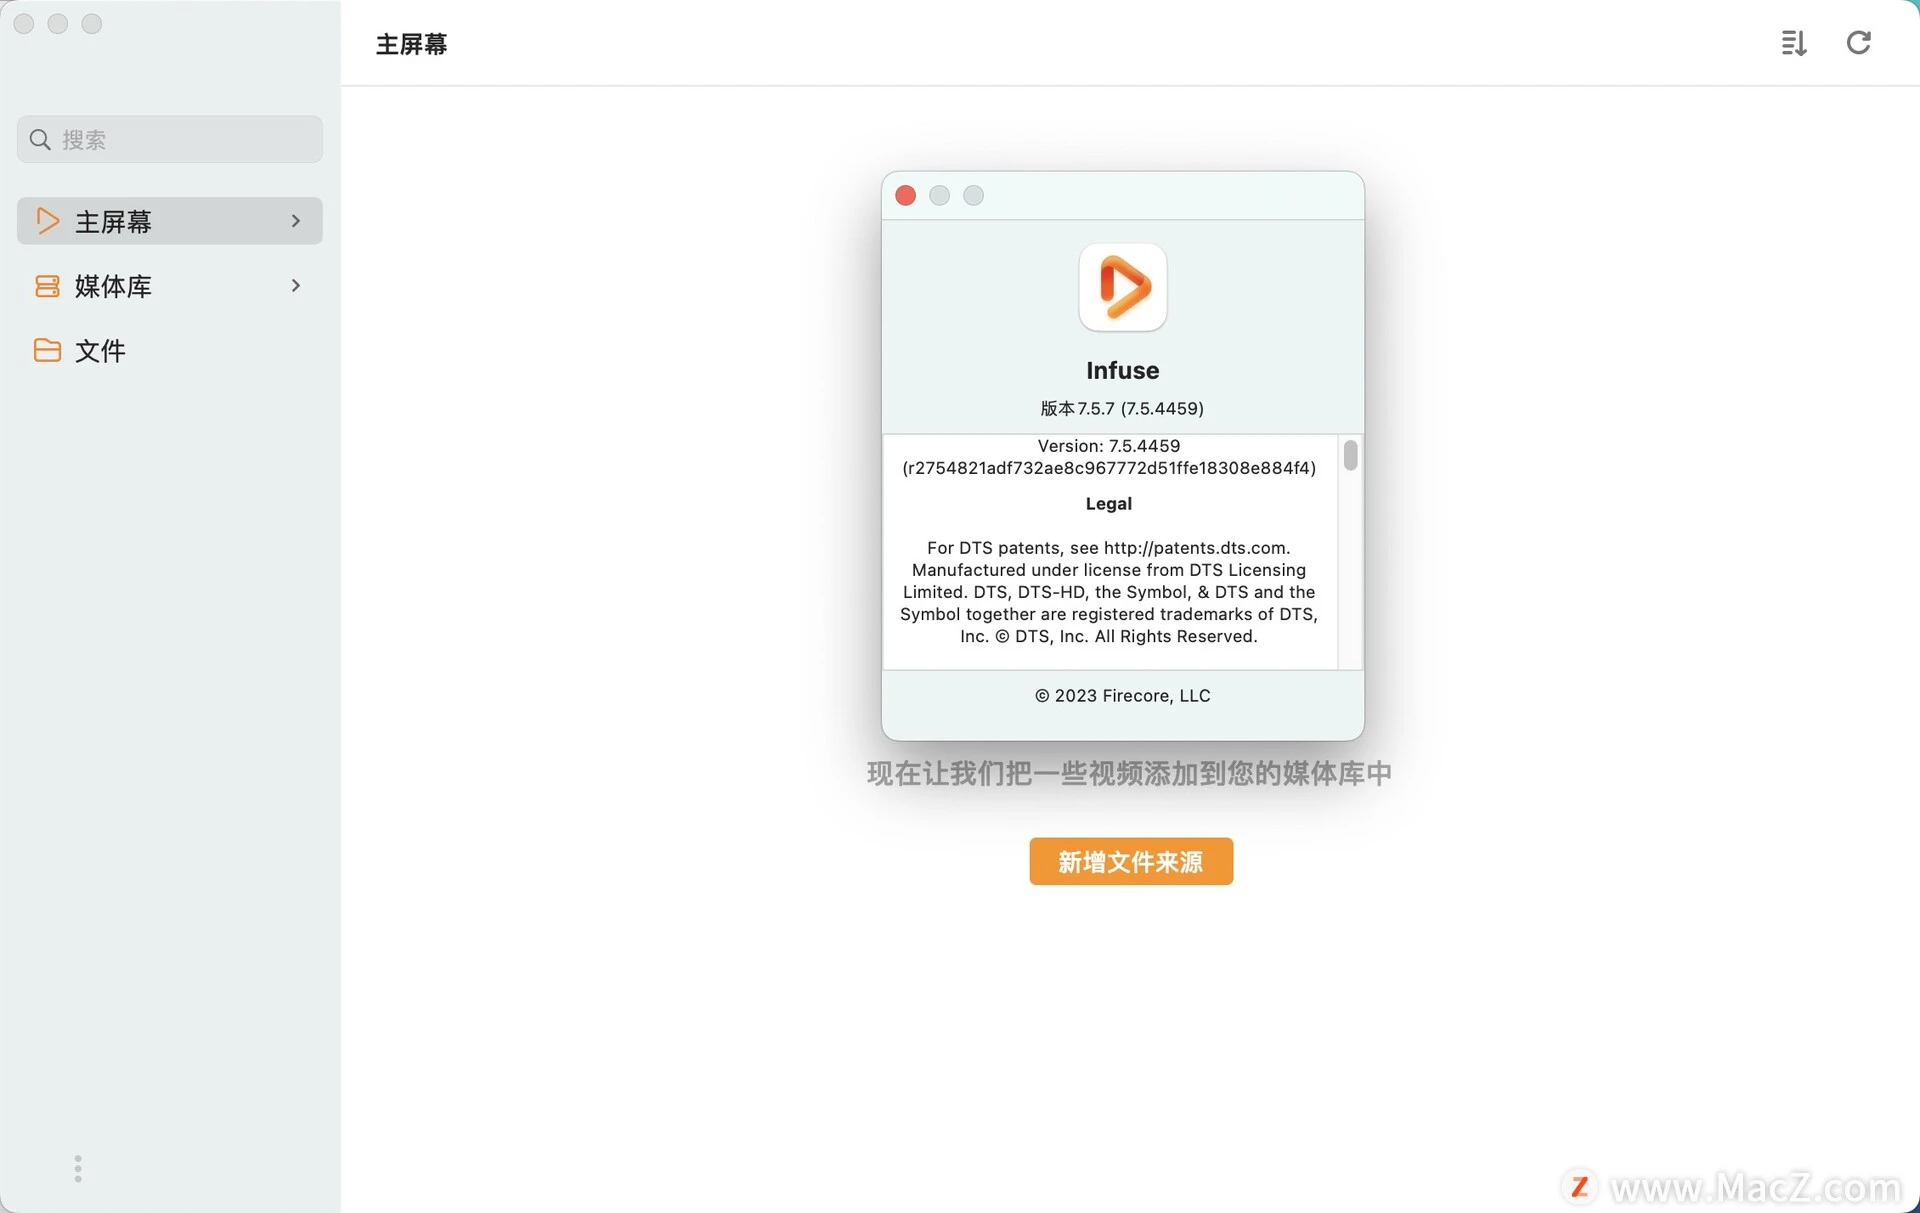Click the Infuse app icon in about dialog
Viewport: 1920px width, 1213px height.
pyautogui.click(x=1123, y=287)
